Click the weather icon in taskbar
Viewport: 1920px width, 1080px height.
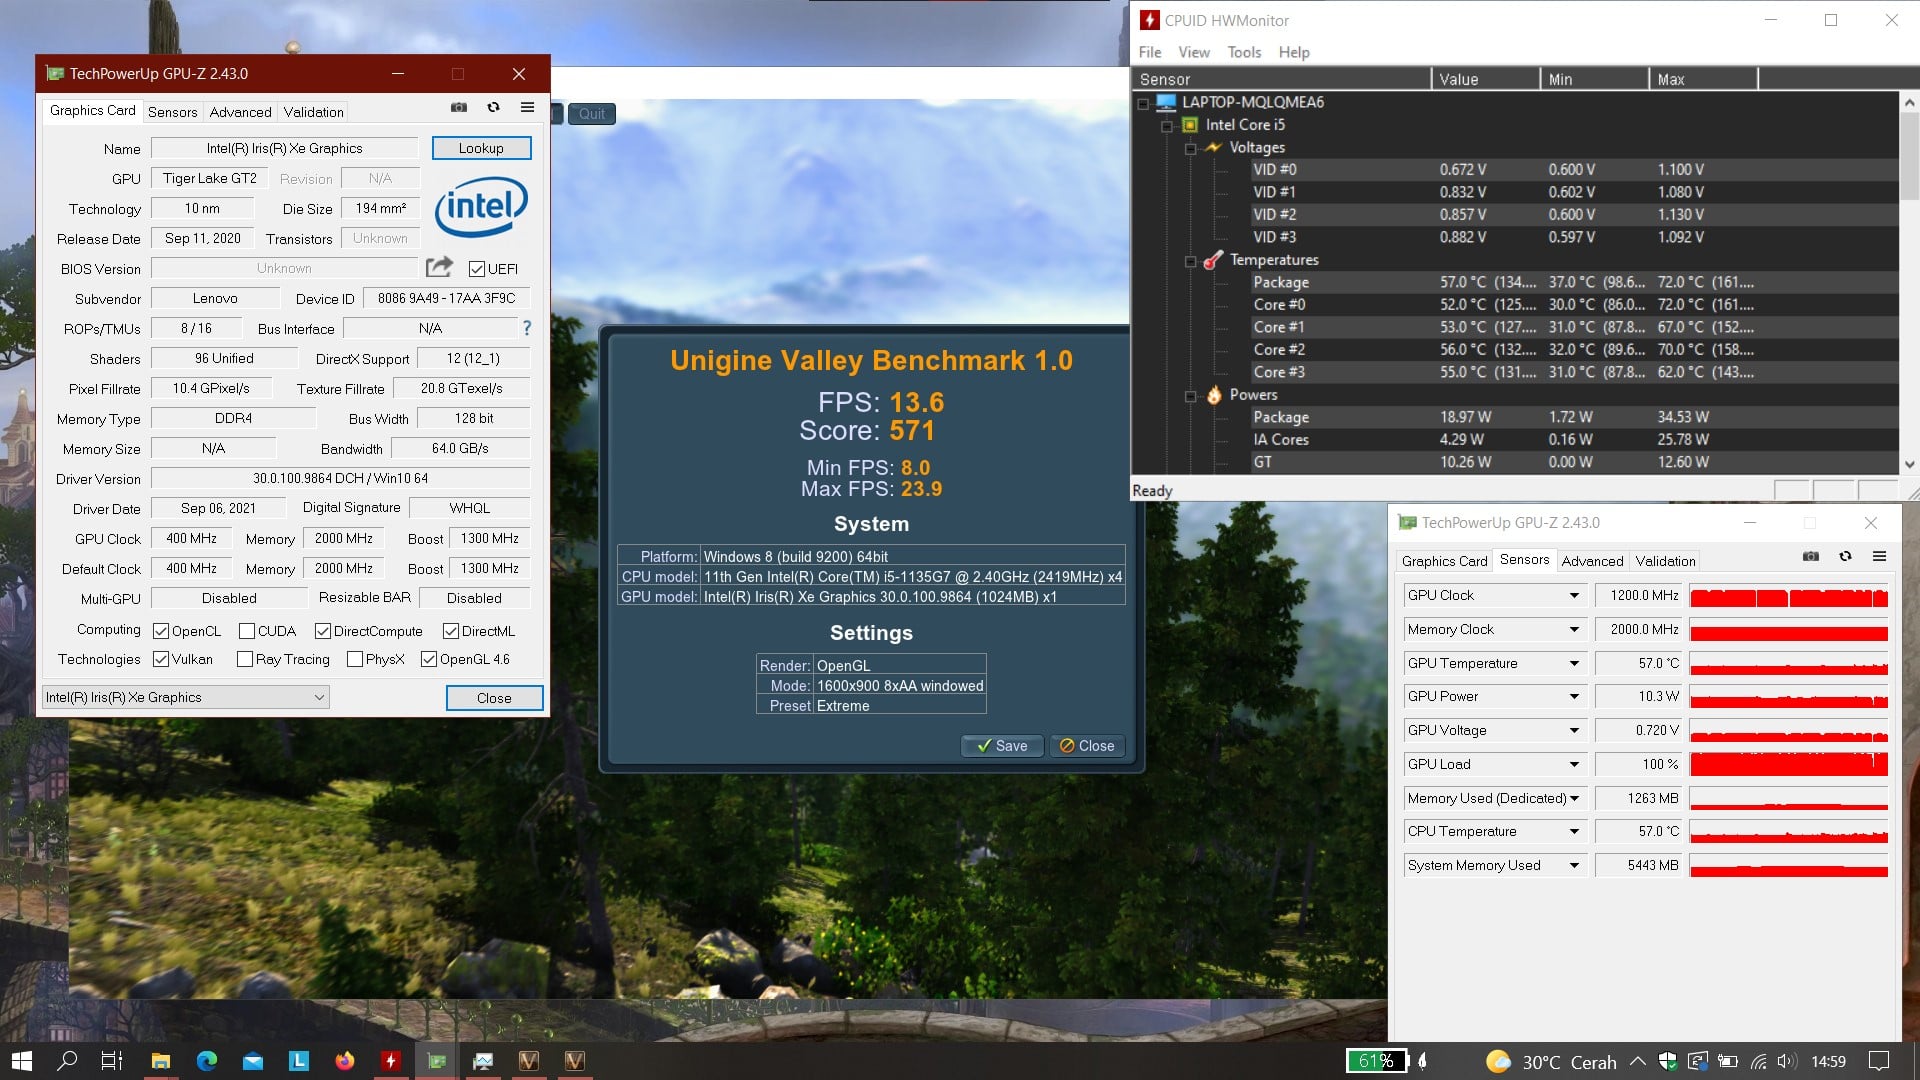pos(1498,1062)
